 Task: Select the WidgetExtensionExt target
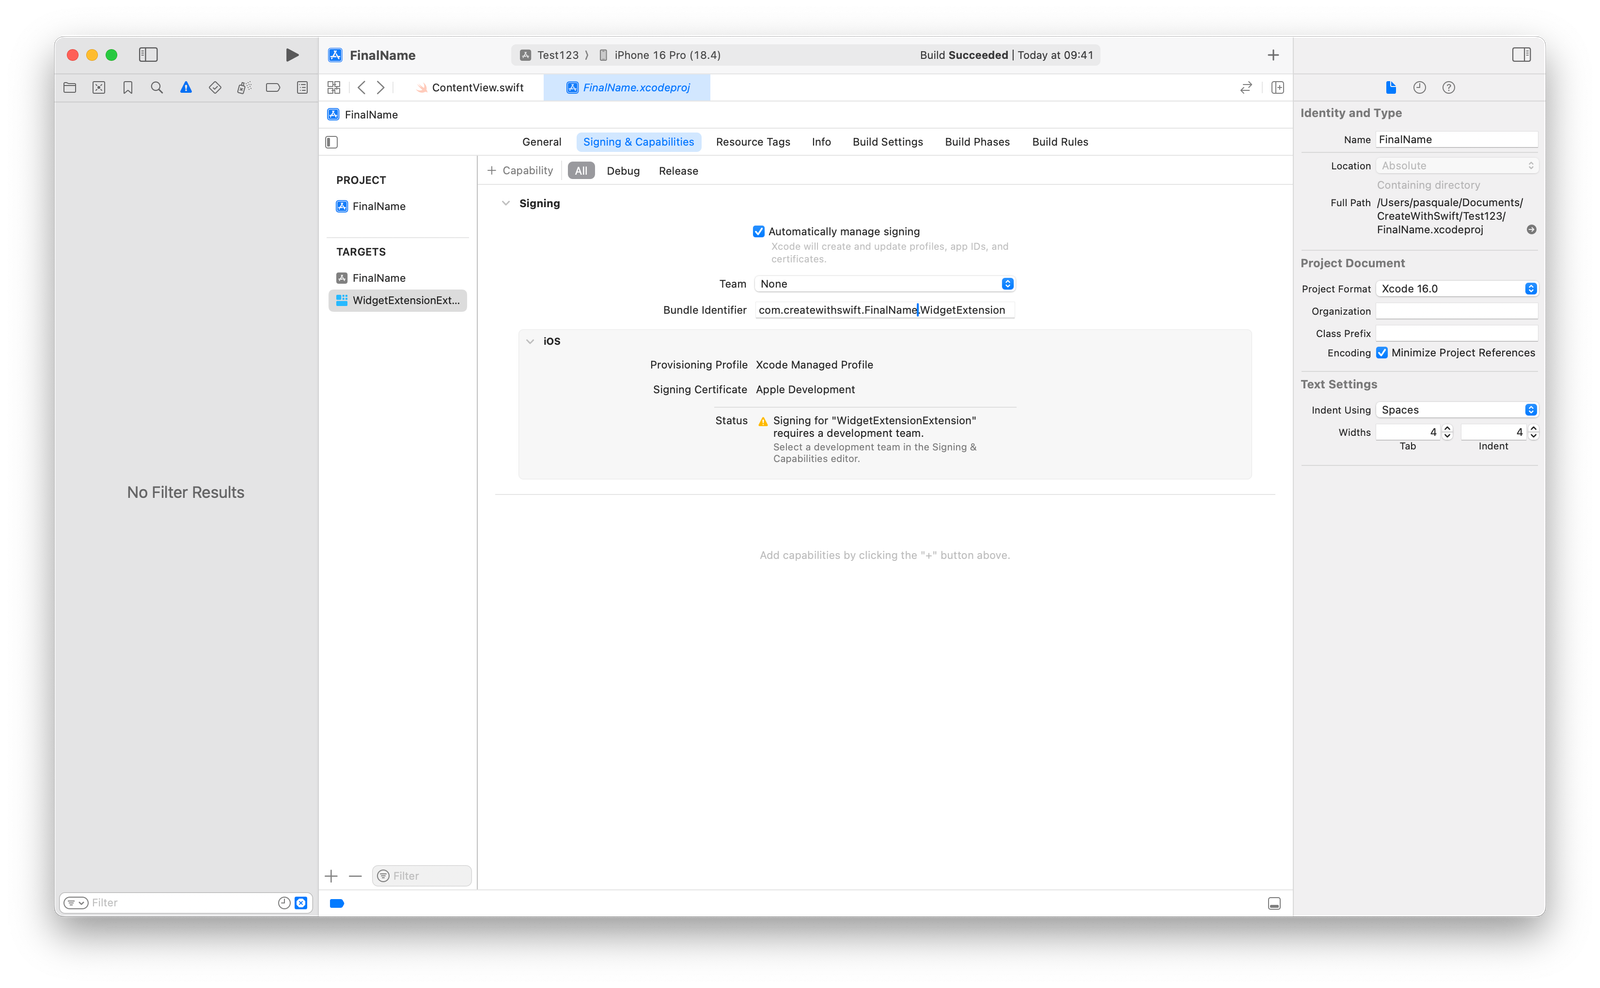(x=398, y=300)
